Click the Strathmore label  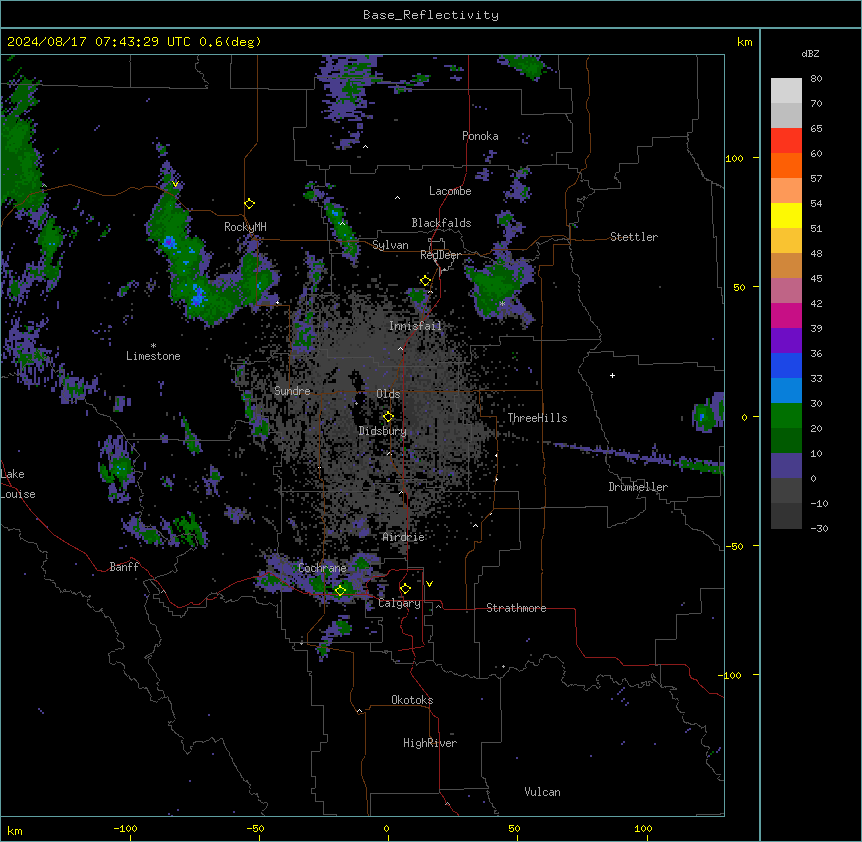[x=516, y=608]
